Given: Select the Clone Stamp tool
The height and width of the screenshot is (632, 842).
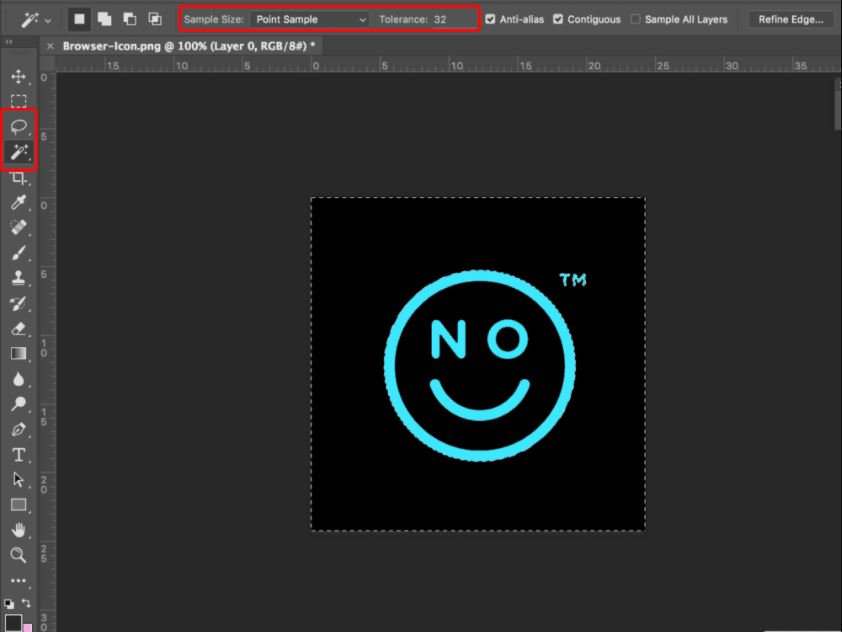Looking at the screenshot, I should click(x=18, y=278).
